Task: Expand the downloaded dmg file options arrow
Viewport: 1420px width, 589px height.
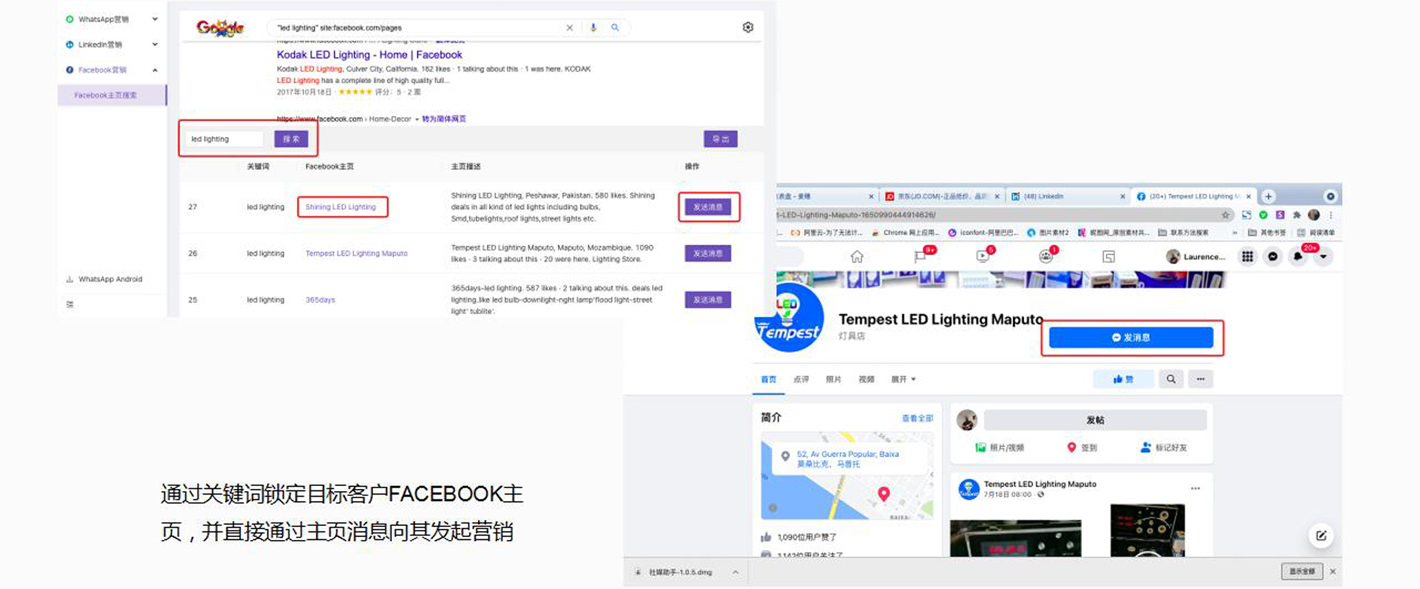Action: point(735,572)
